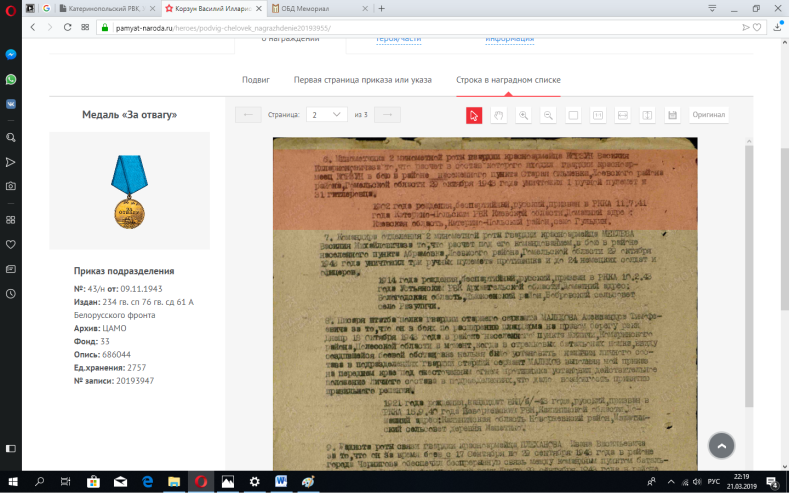Zoom in on the document scan
This screenshot has height=497, width=800.
tap(523, 115)
